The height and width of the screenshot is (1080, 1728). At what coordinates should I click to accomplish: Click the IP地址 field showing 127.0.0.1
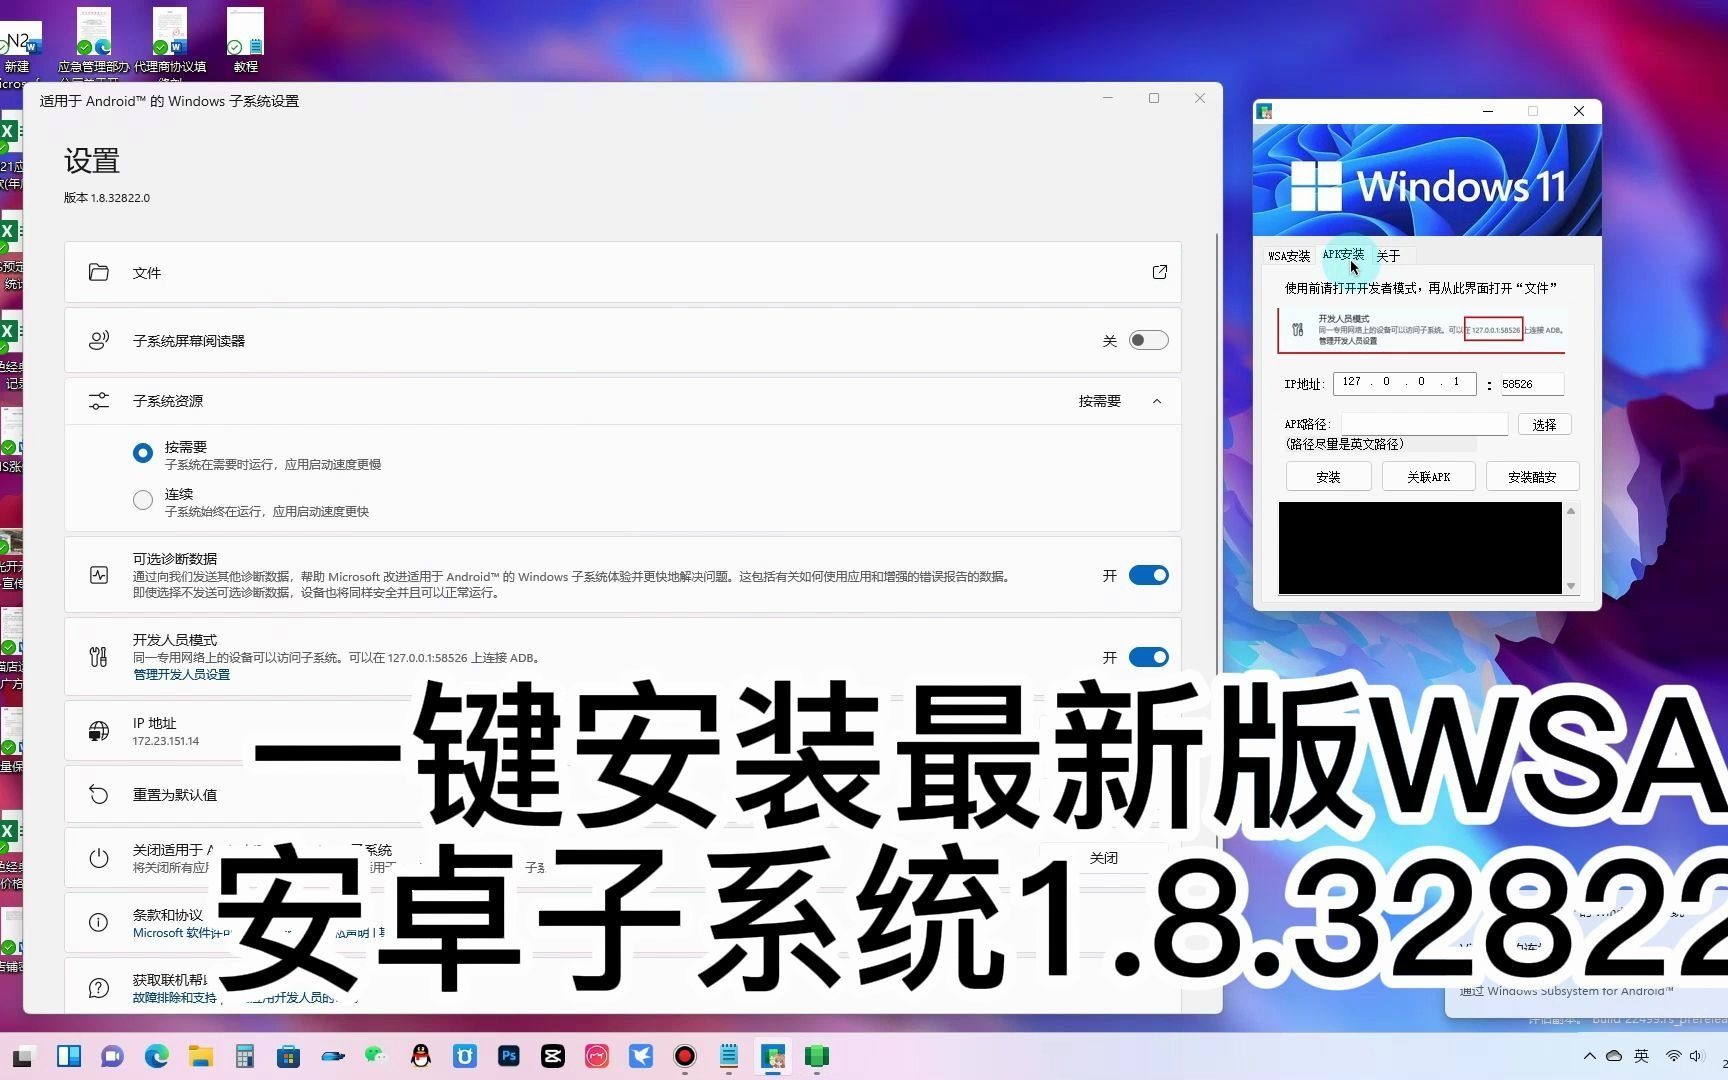pos(1404,383)
